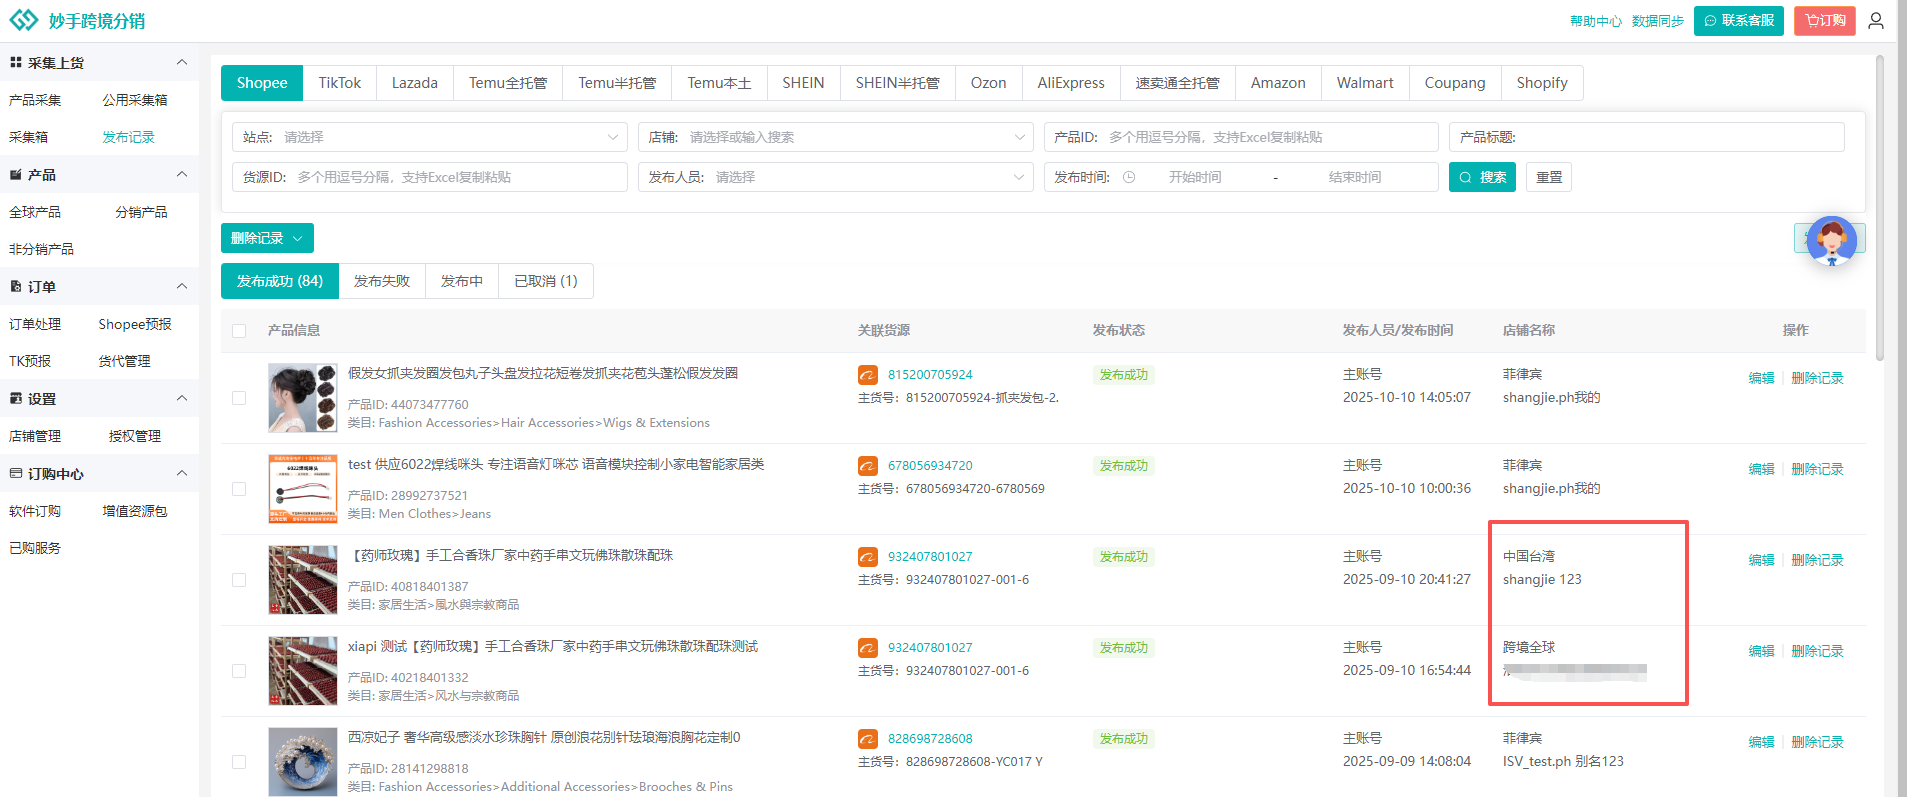Click the page vertical scrollbar
The image size is (1907, 797).
(x=1880, y=210)
